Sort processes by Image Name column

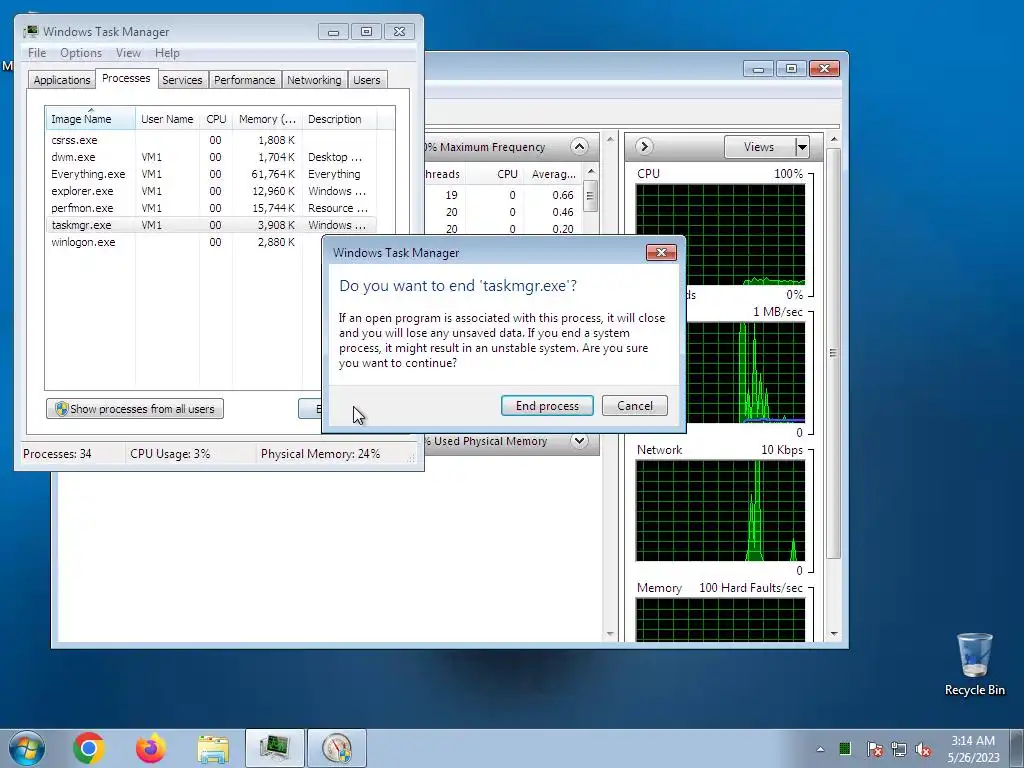tap(91, 119)
